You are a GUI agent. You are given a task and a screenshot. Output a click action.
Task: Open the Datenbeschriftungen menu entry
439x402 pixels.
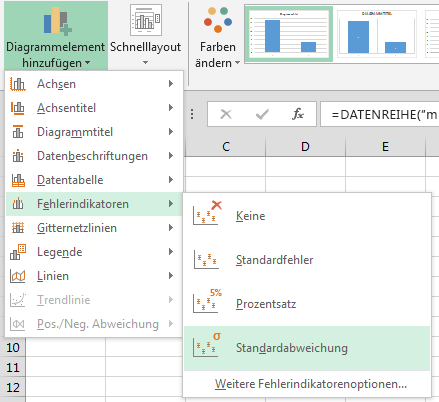[94, 156]
